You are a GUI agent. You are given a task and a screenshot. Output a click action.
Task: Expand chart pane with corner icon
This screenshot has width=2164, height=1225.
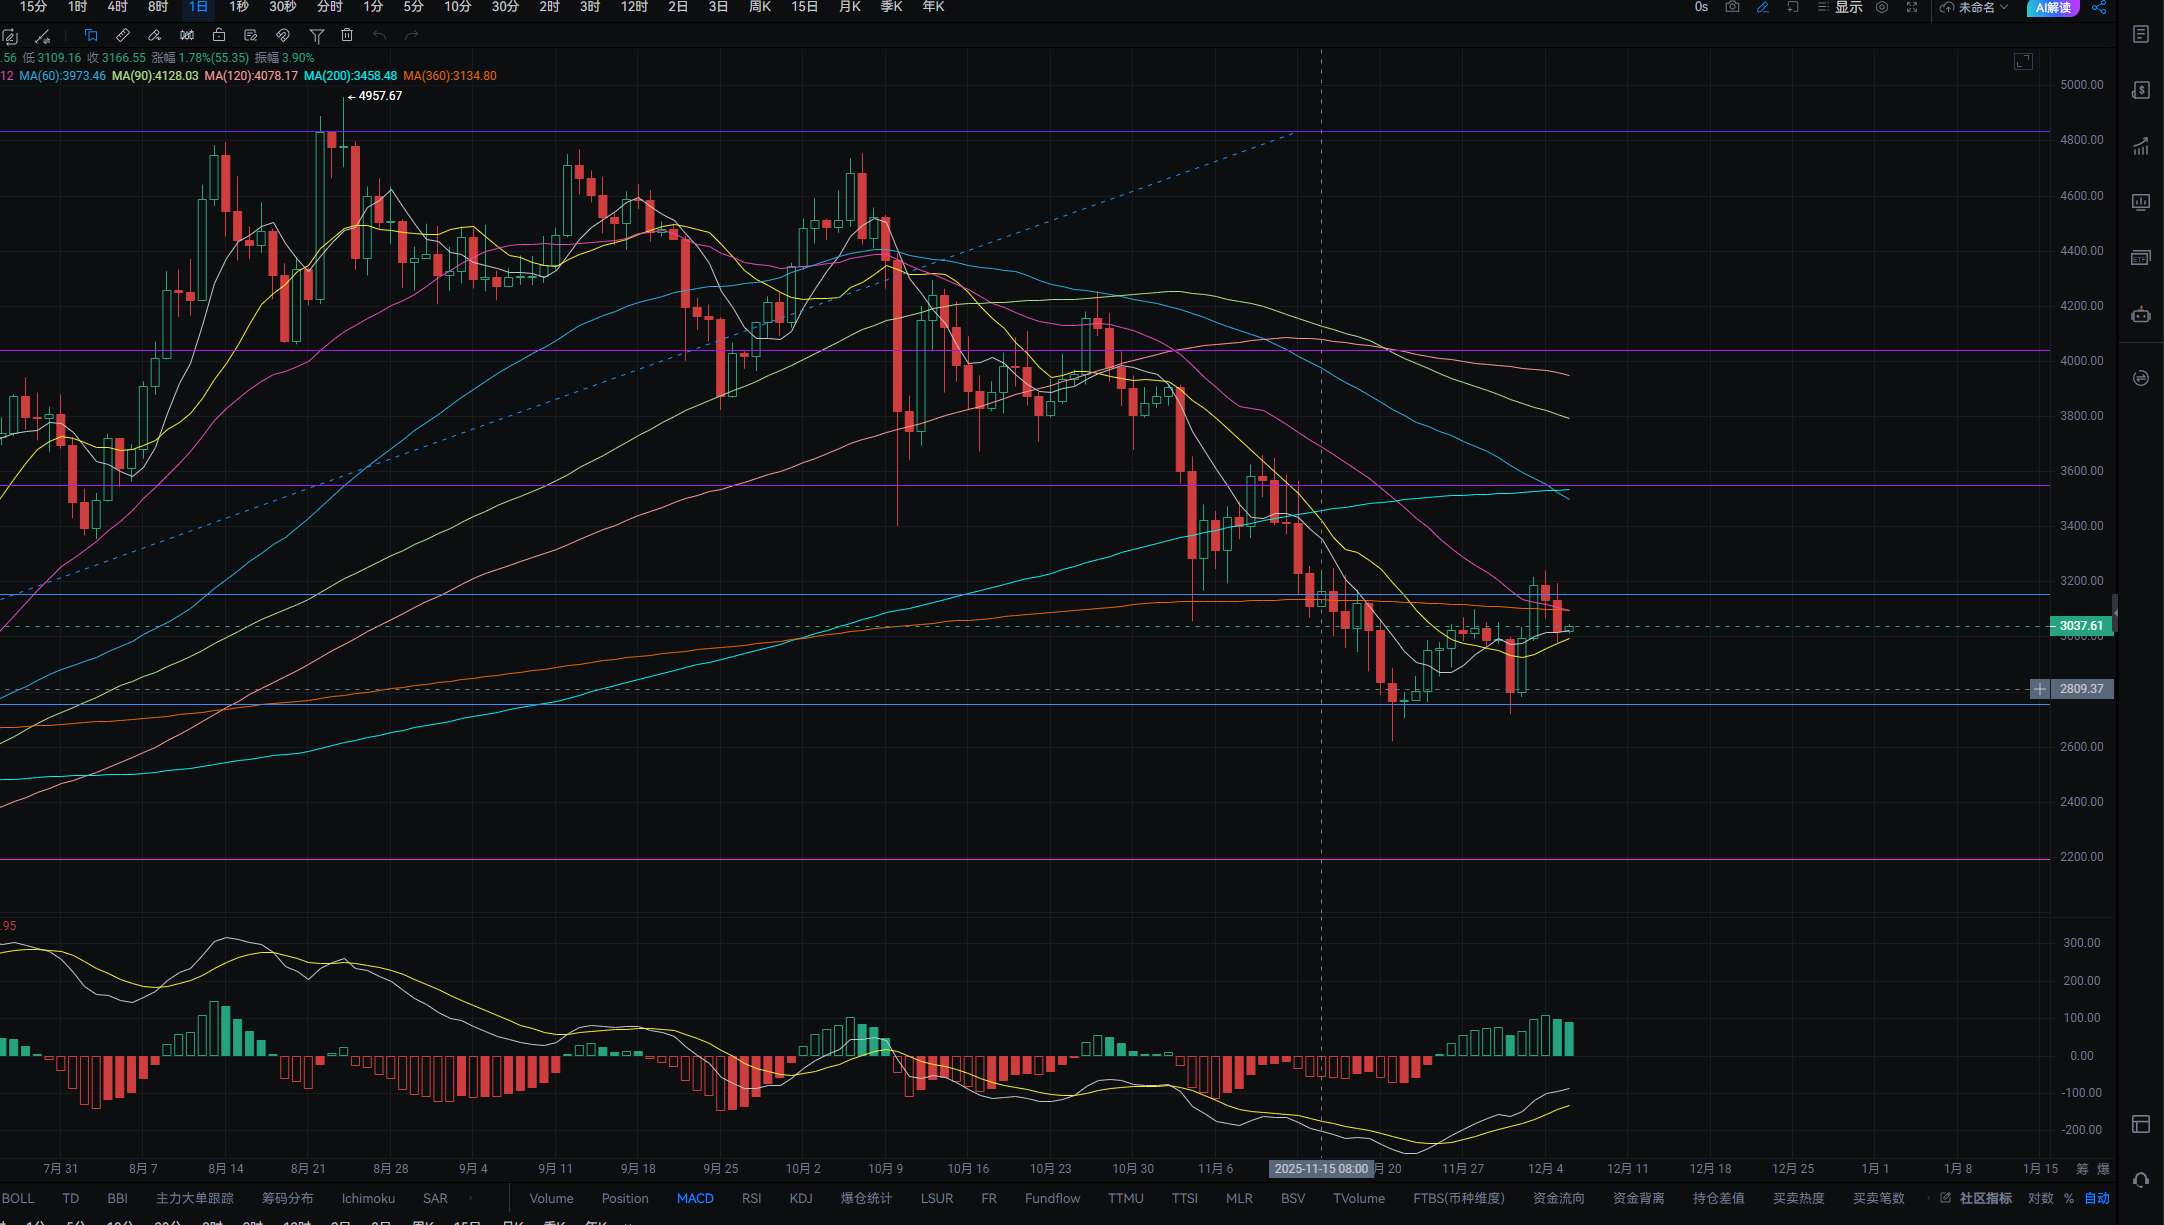[2023, 62]
